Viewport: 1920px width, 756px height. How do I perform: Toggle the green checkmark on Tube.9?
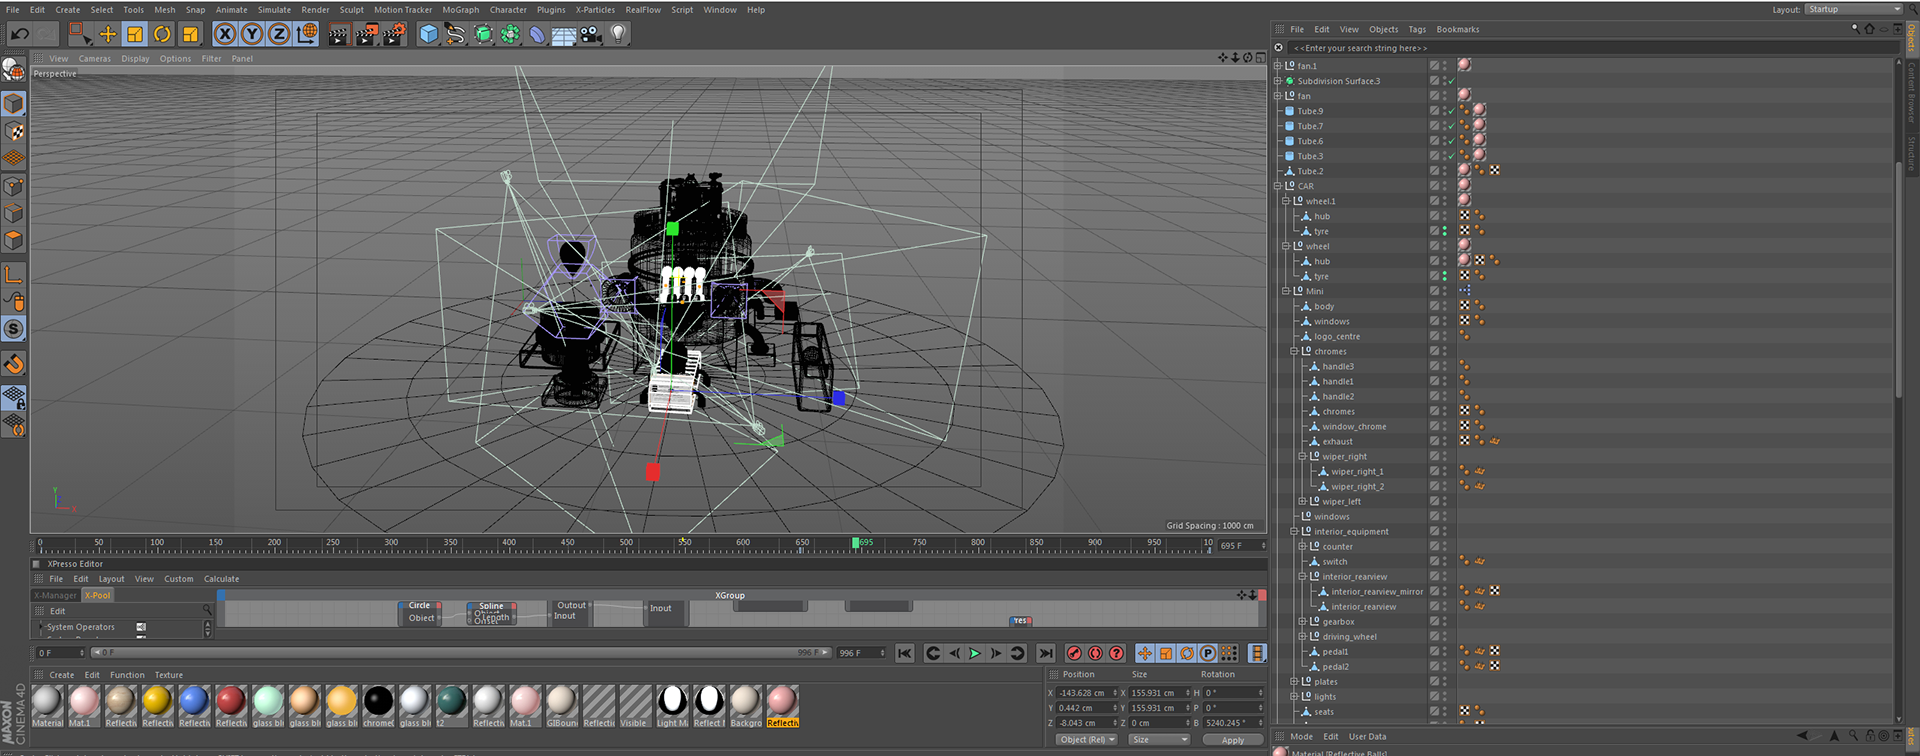click(x=1451, y=111)
